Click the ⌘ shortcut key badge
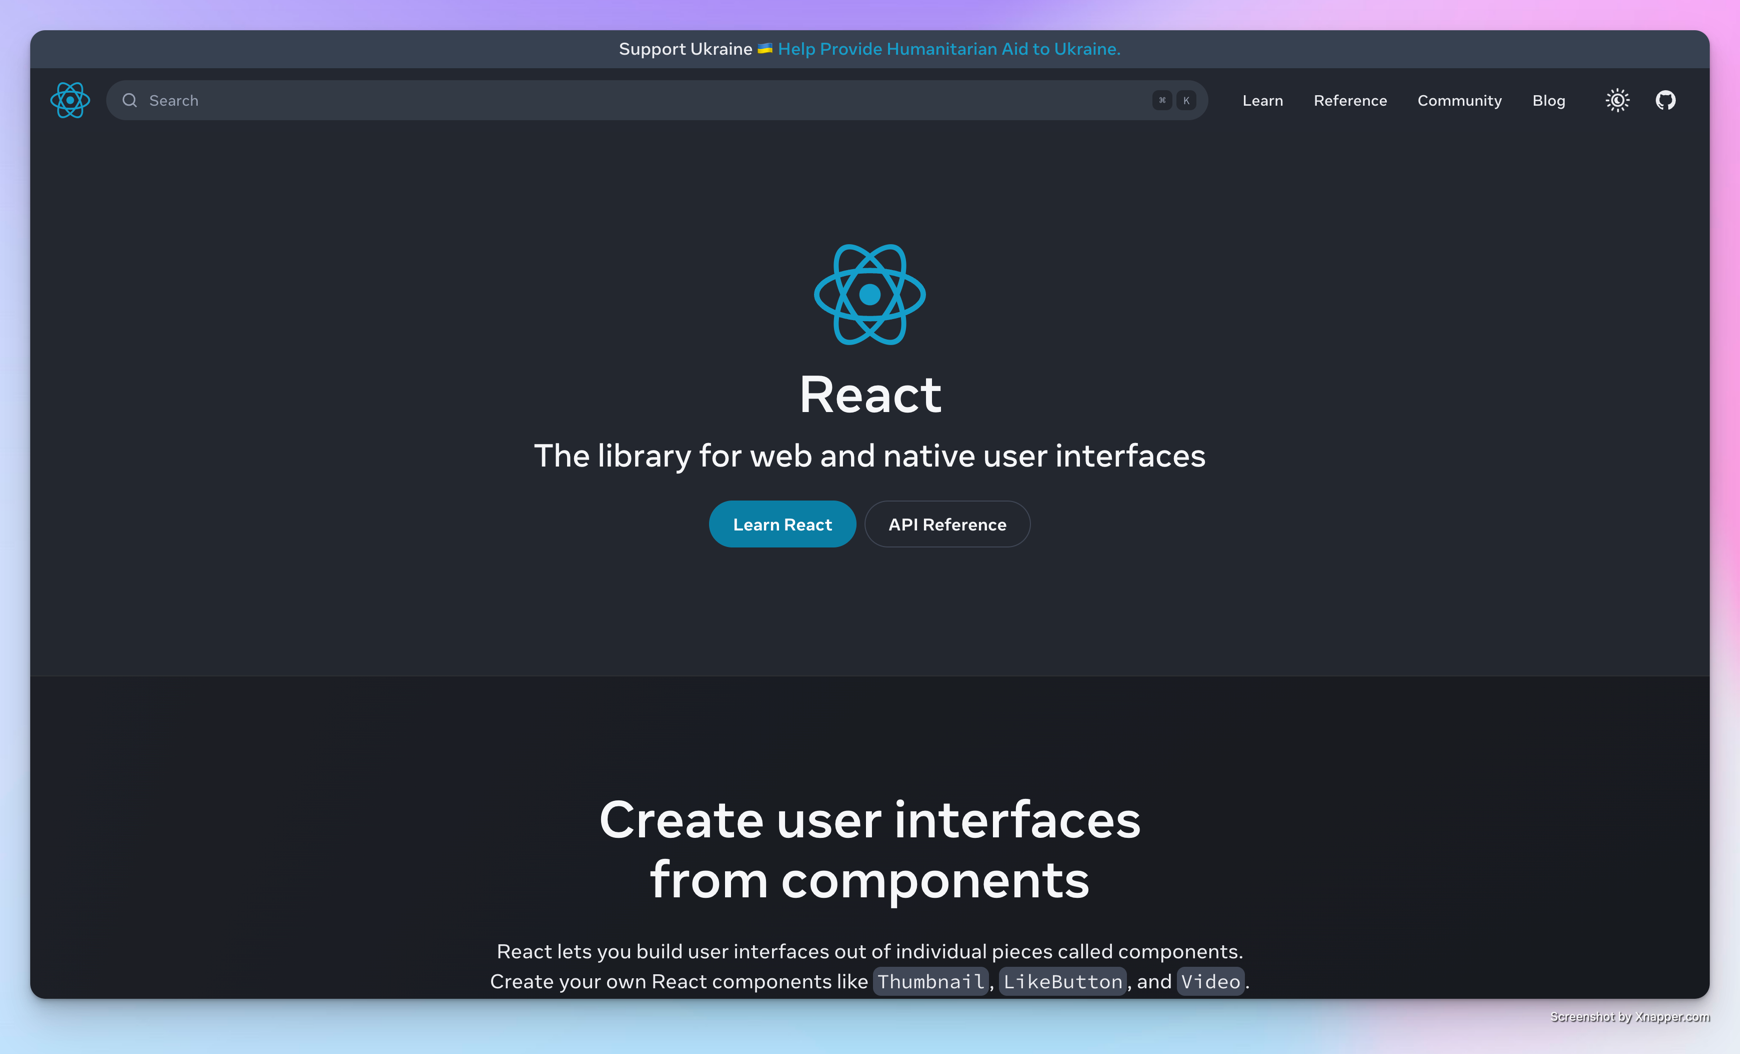 1162,100
